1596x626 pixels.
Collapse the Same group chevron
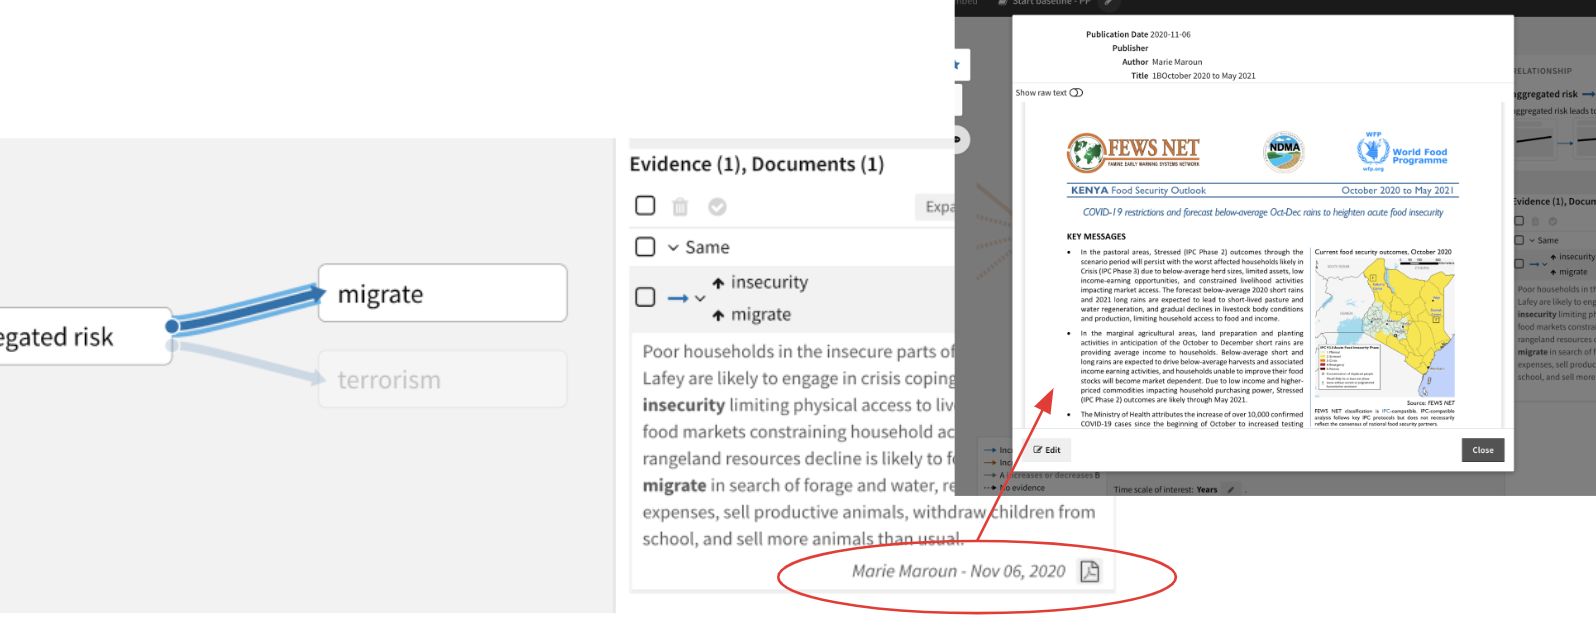pyautogui.click(x=673, y=247)
